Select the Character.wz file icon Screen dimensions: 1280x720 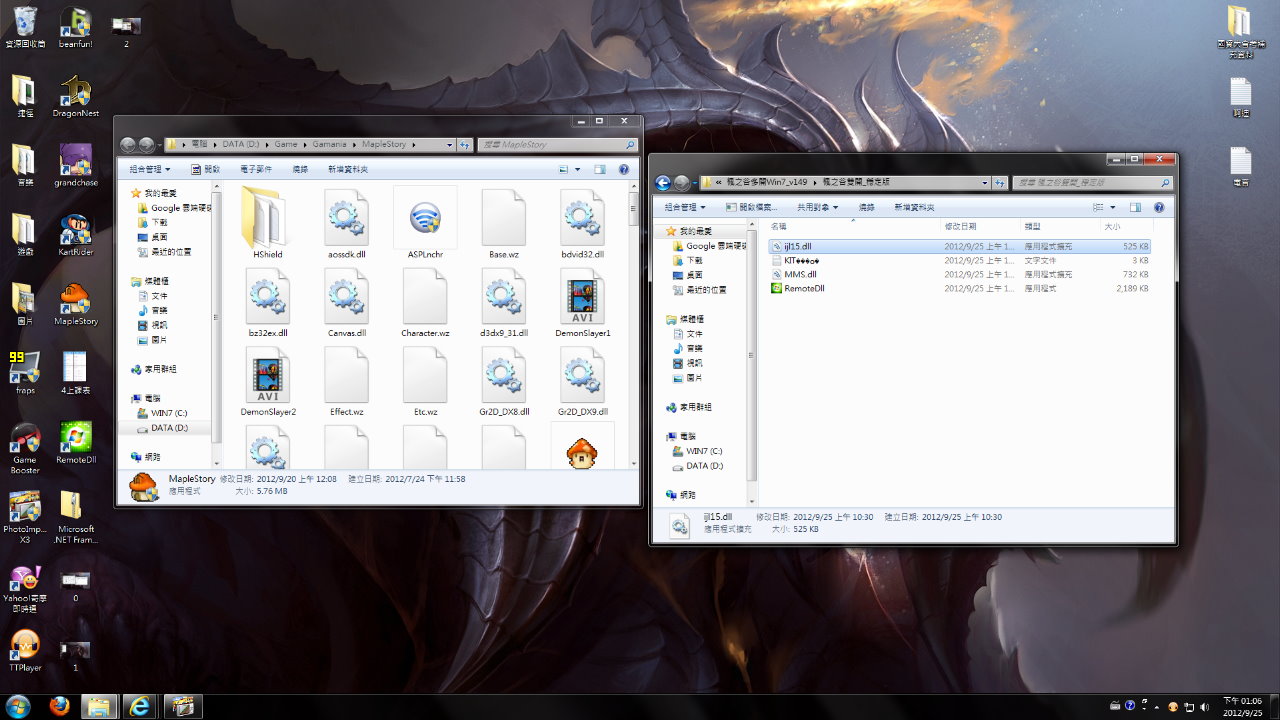(425, 302)
